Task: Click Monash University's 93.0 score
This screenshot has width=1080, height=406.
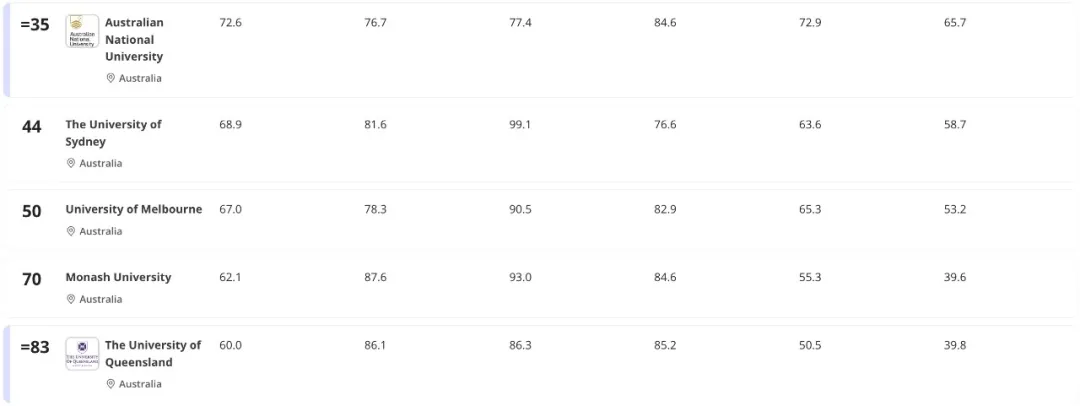Action: (520, 277)
